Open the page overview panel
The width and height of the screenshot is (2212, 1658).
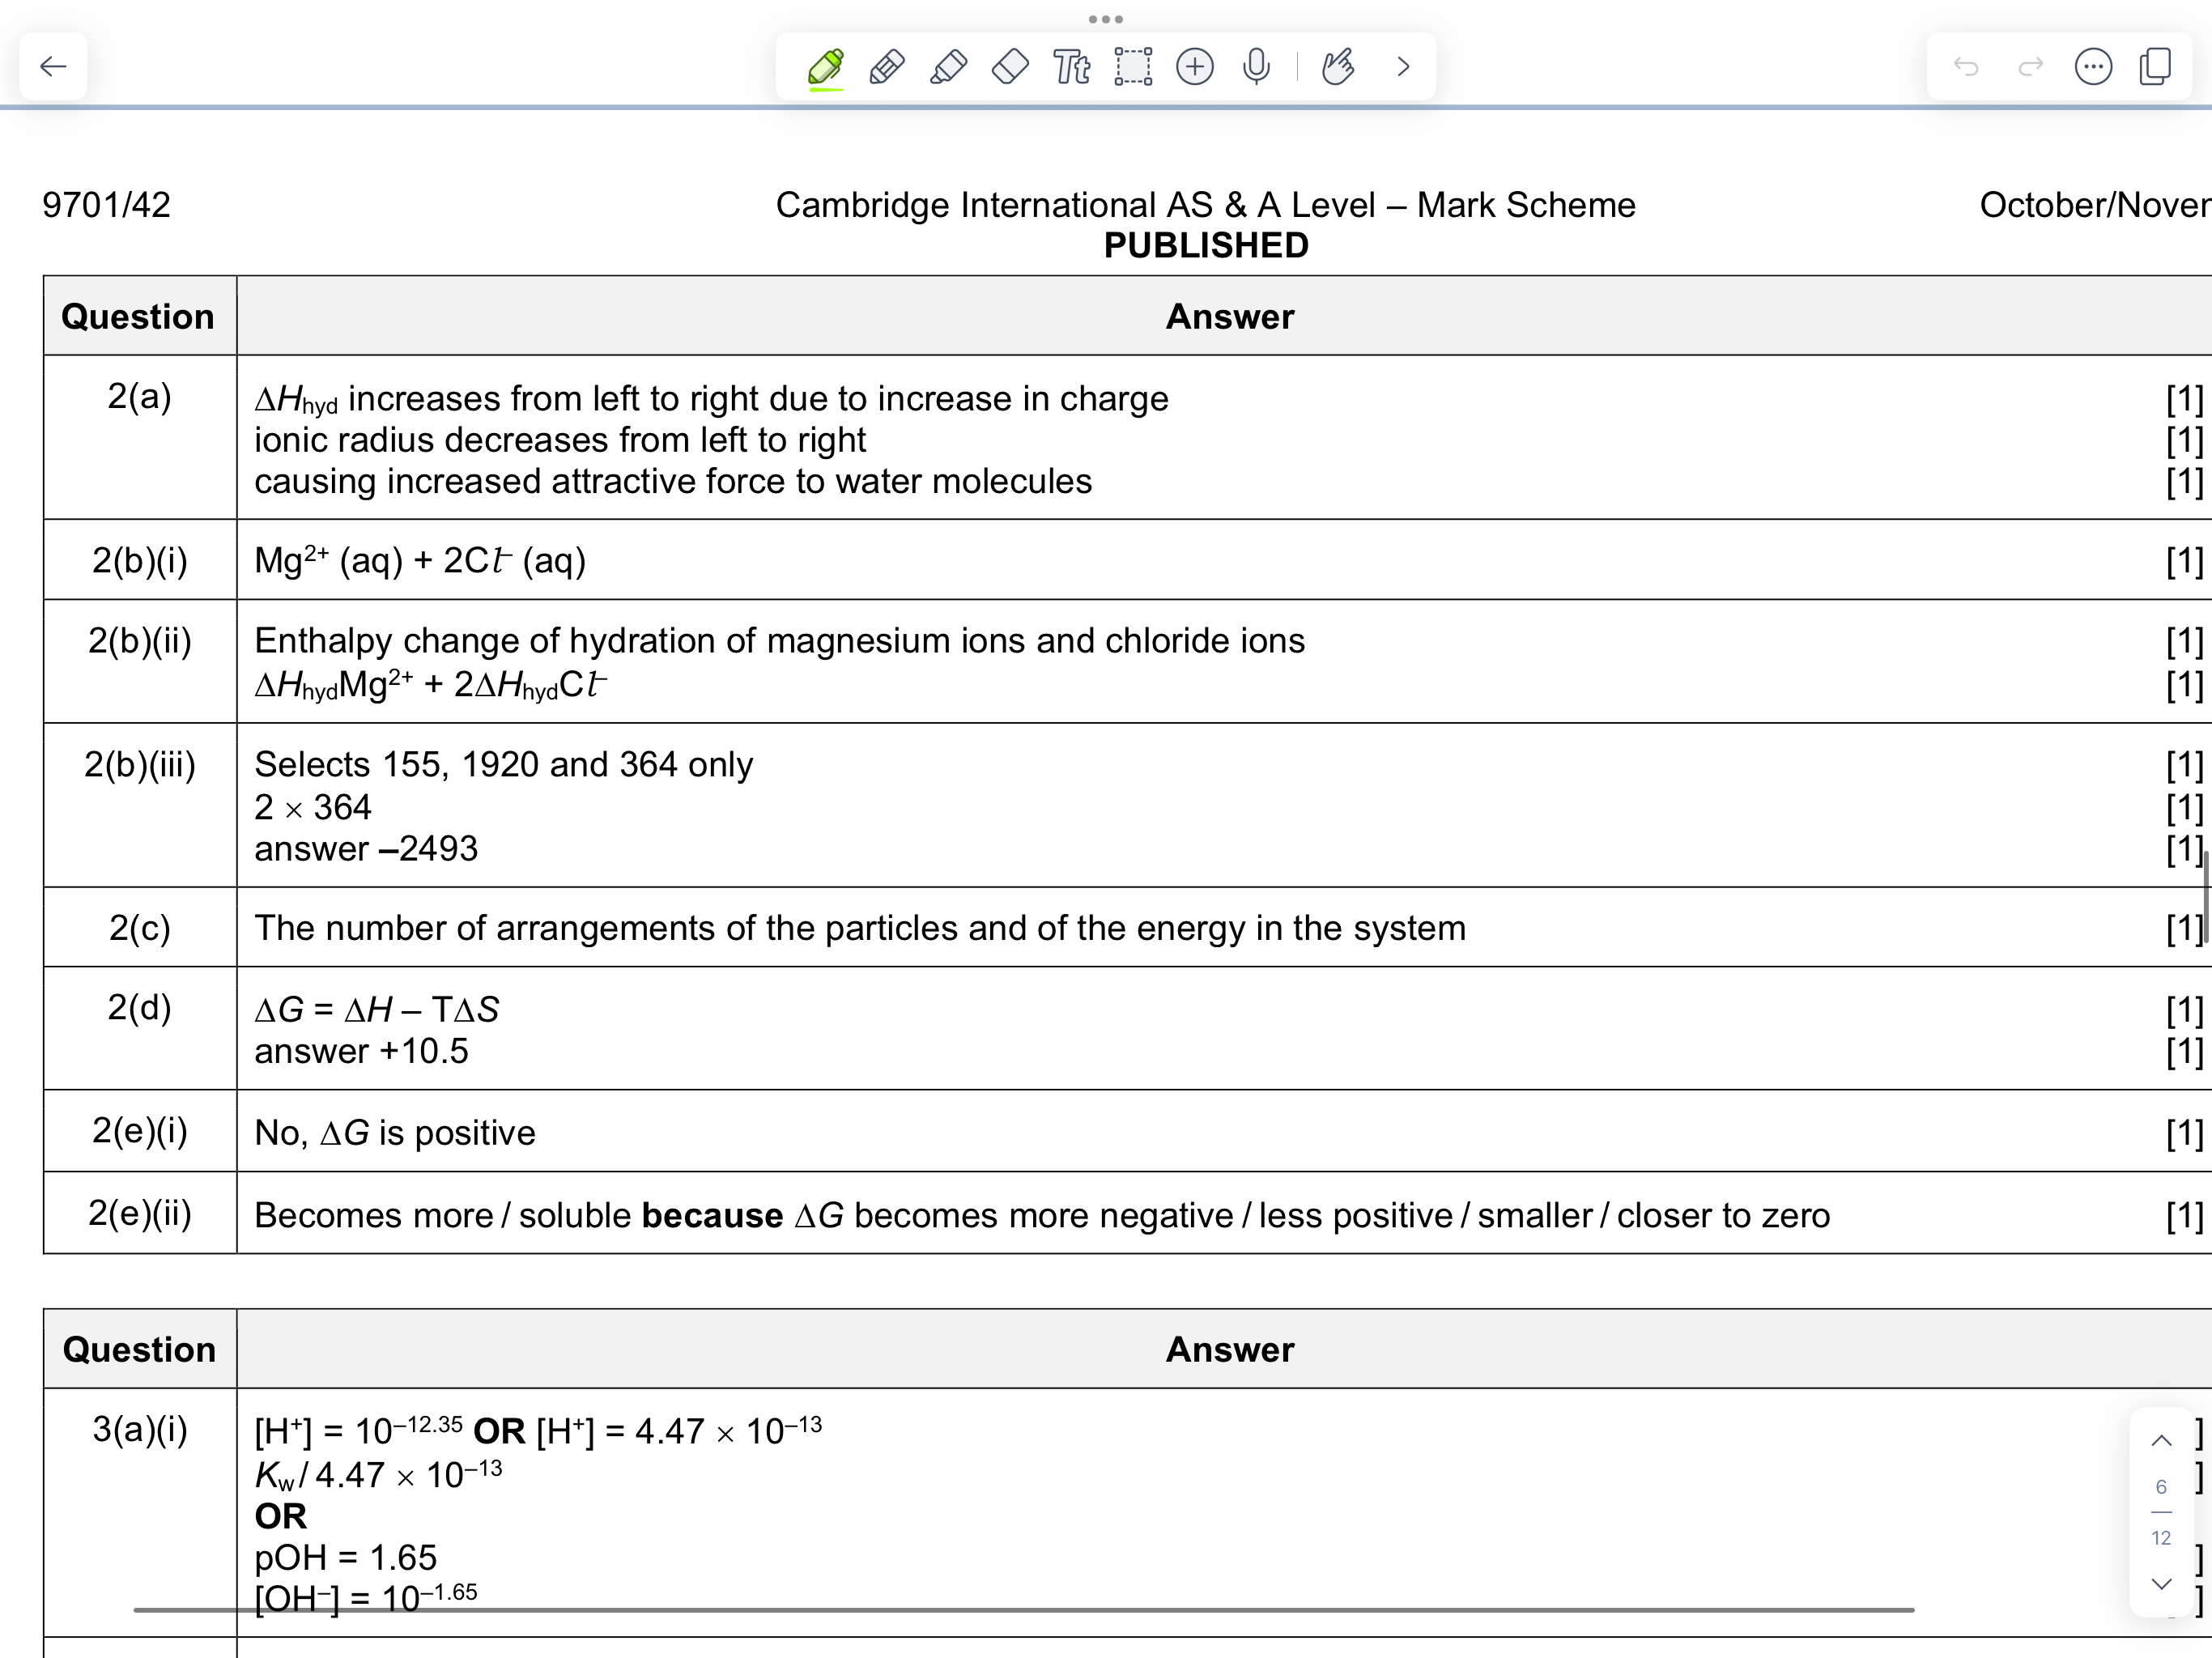[x=2155, y=67]
